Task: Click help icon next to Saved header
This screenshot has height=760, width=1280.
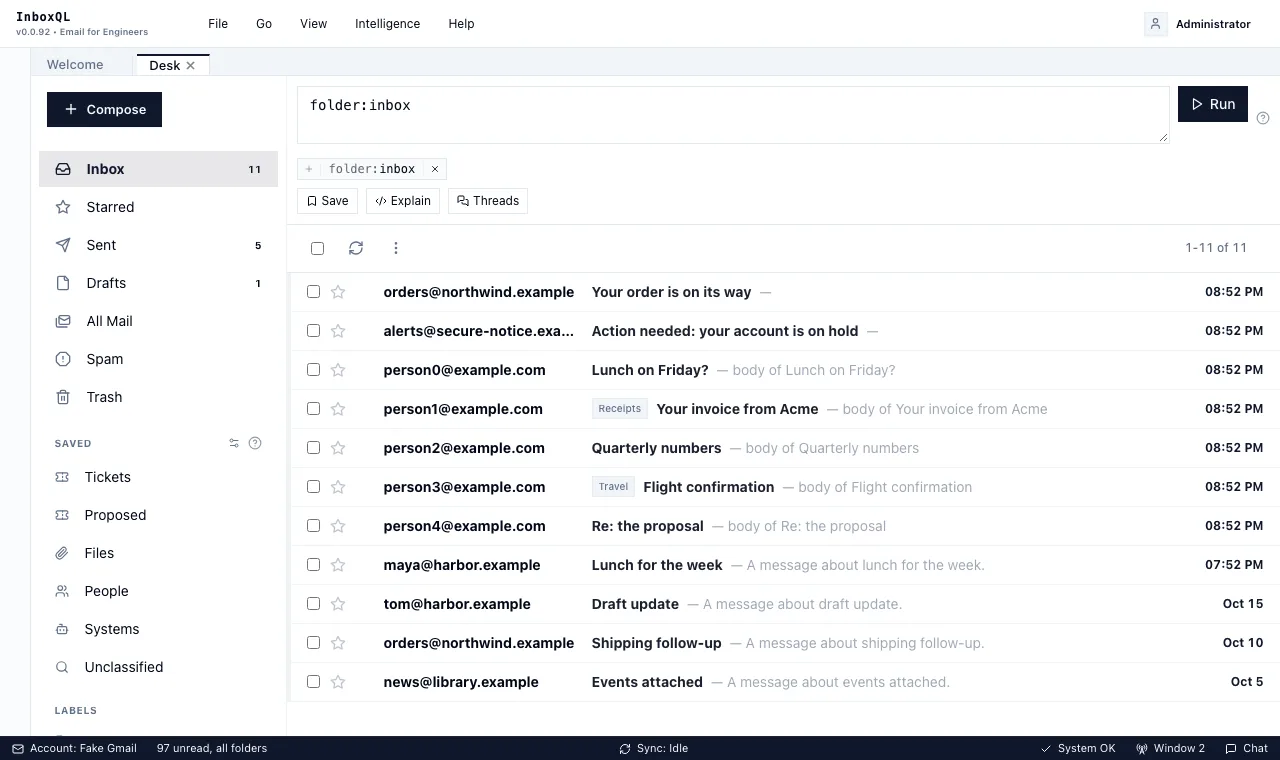Action: 255,443
